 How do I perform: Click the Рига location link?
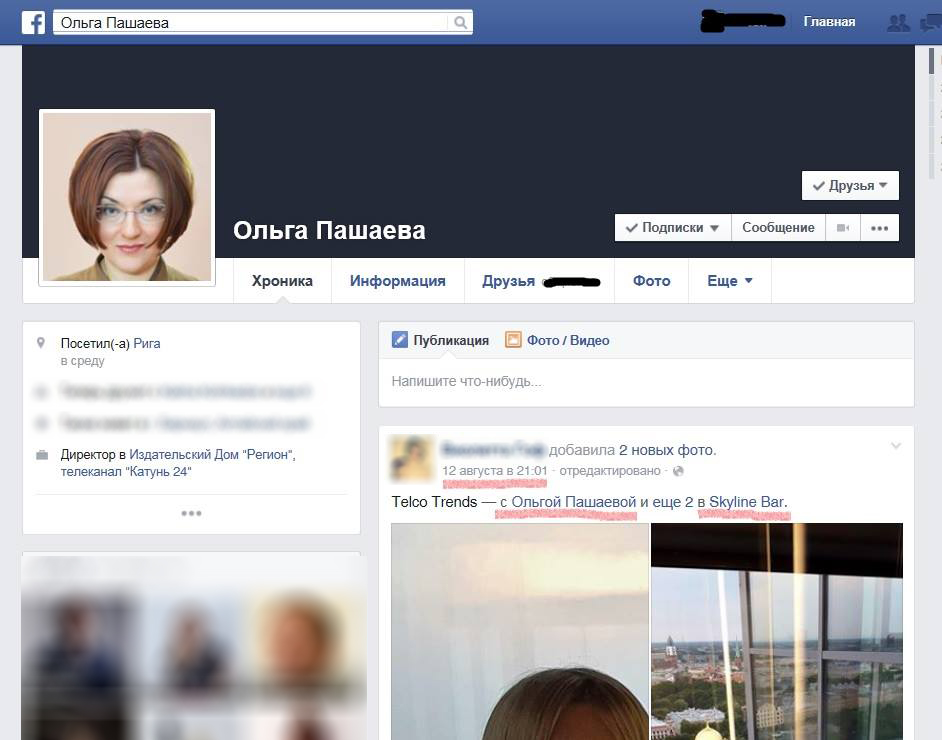click(147, 343)
